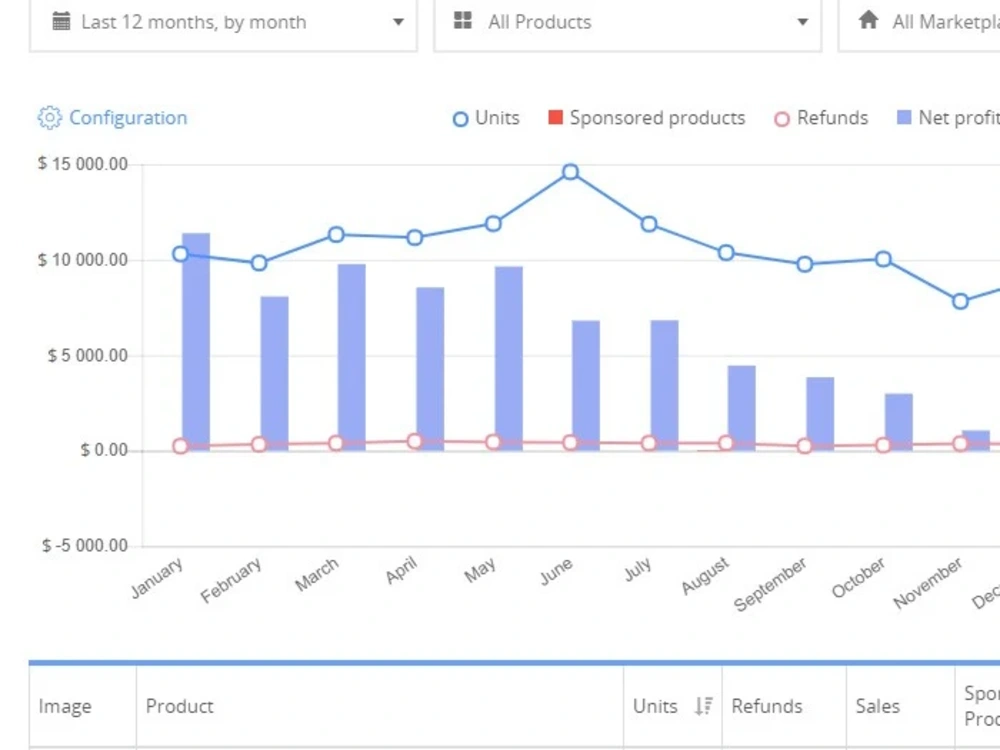Open the Configuration link
Viewport: 1000px width, 750px height.
(128, 118)
